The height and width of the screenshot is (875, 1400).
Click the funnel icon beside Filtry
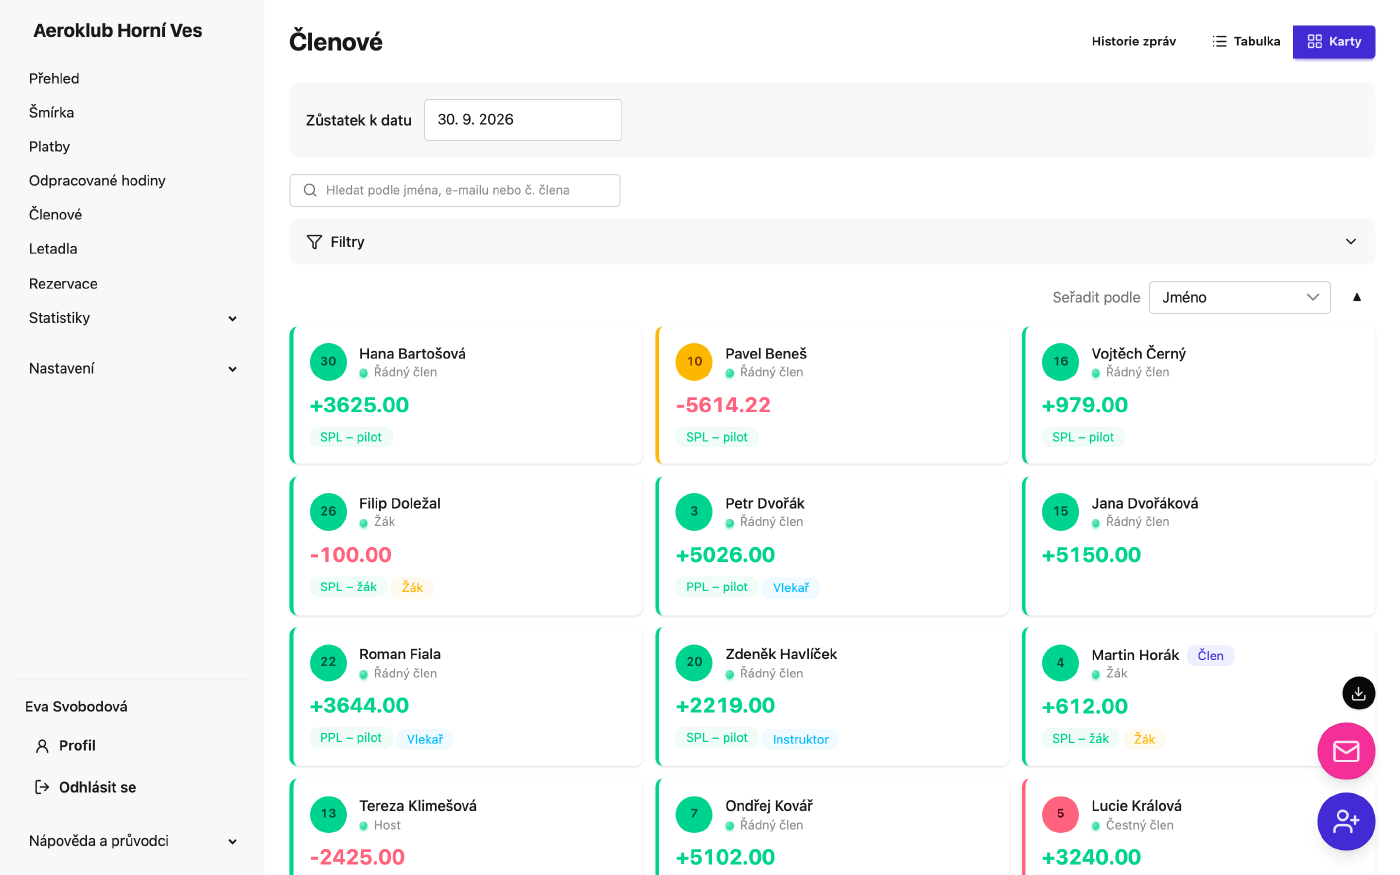(314, 242)
